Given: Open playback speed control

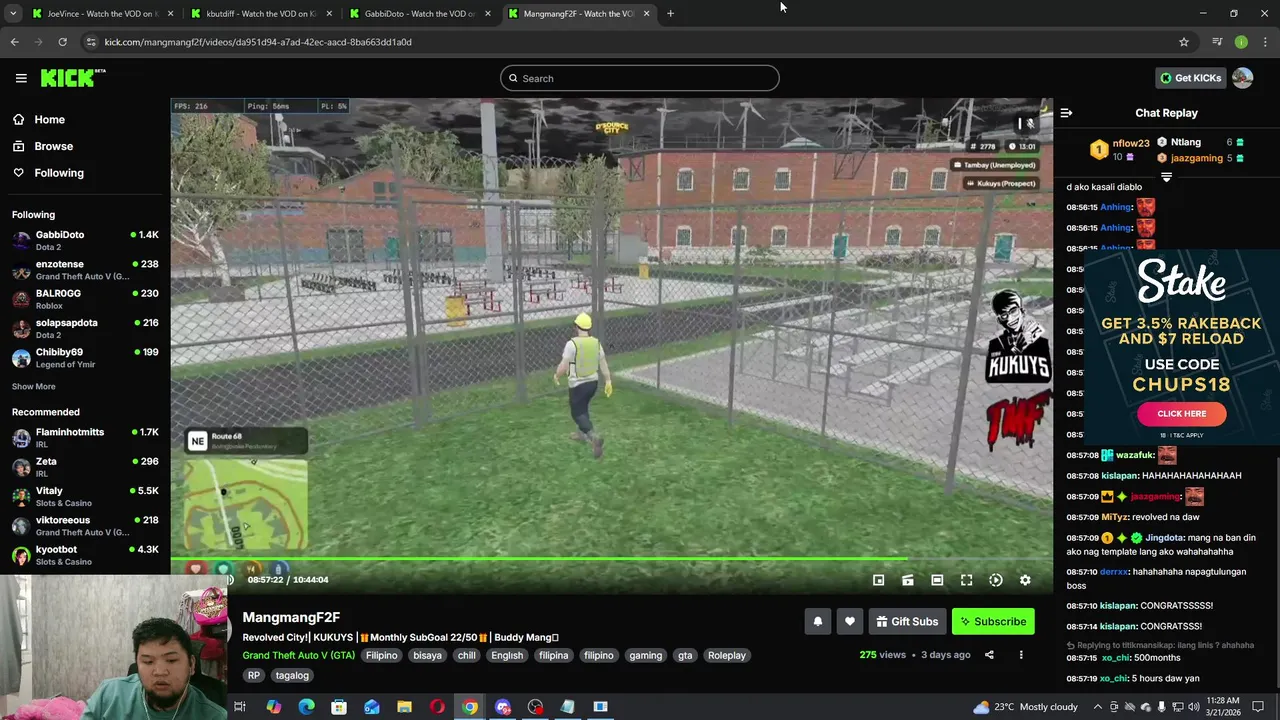Looking at the screenshot, I should pyautogui.click(x=996, y=580).
